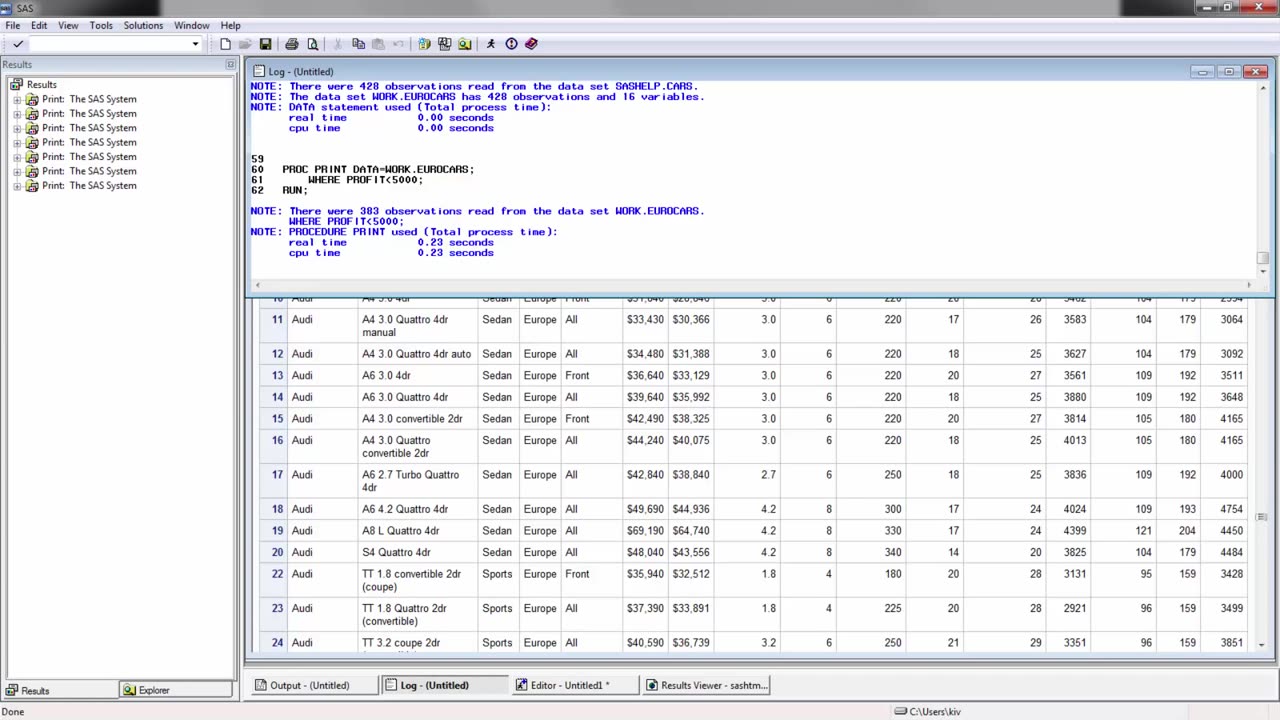
Task: Click the Undo toolbar icon
Action: pos(398,44)
